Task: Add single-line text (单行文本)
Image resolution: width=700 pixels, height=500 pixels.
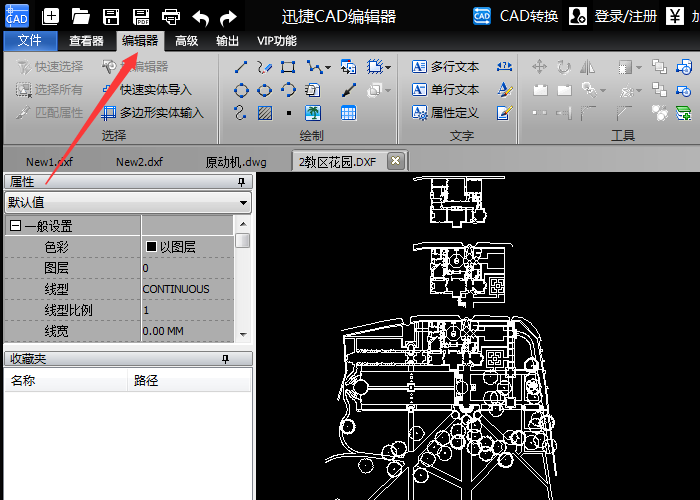Action: tap(445, 90)
